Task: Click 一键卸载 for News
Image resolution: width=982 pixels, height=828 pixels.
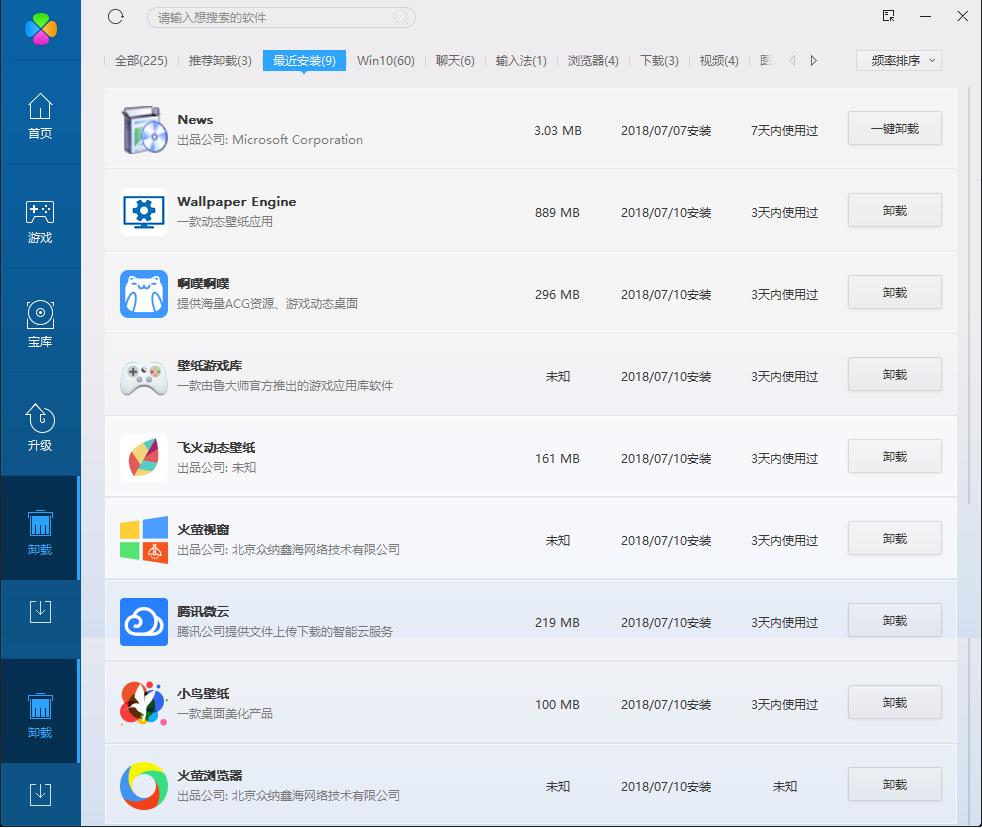Action: [895, 128]
